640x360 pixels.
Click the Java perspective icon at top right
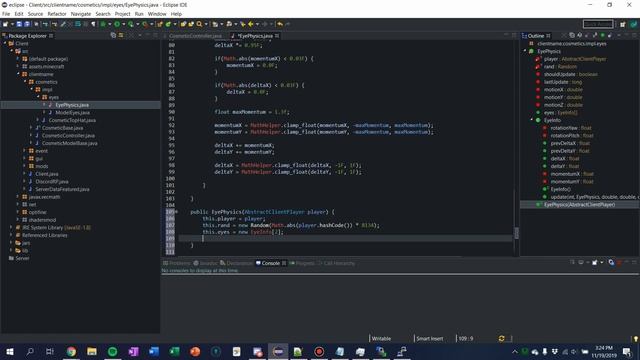pos(633,24)
